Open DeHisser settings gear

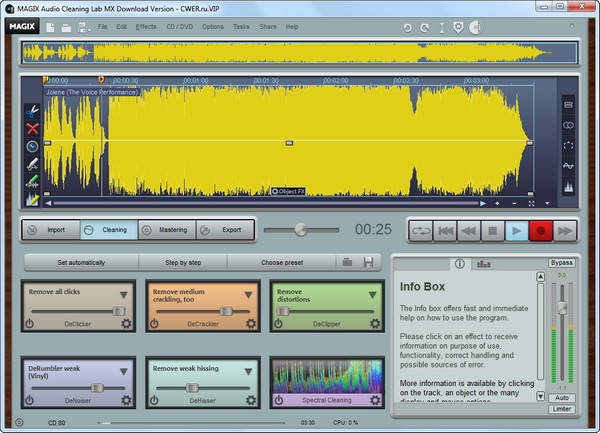coord(251,400)
